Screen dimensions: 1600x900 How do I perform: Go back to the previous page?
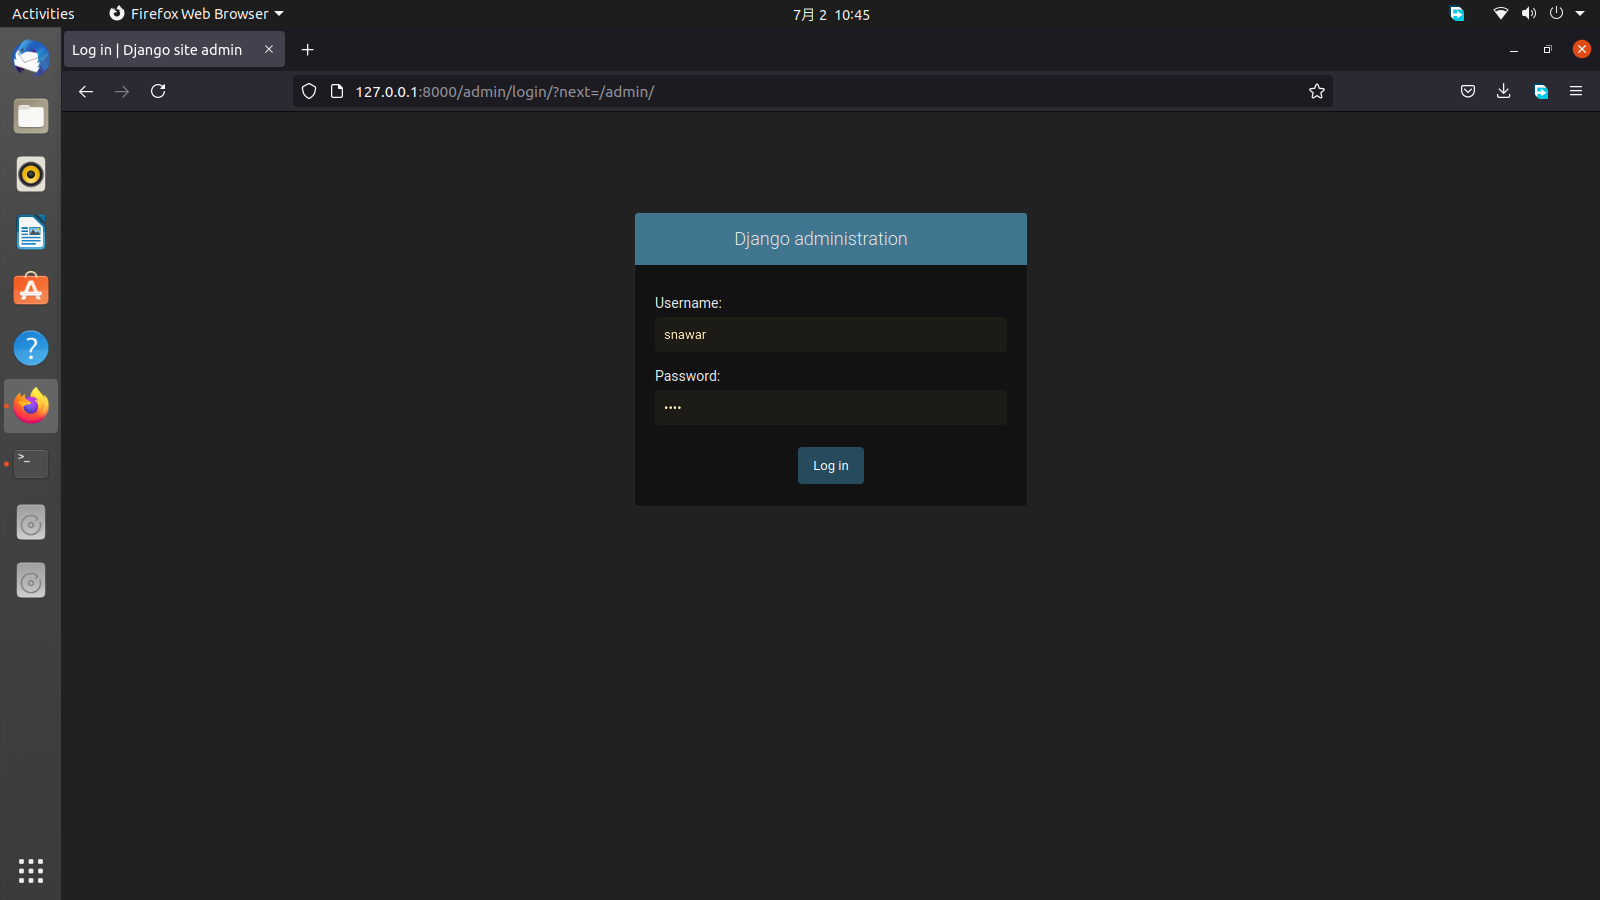(86, 91)
